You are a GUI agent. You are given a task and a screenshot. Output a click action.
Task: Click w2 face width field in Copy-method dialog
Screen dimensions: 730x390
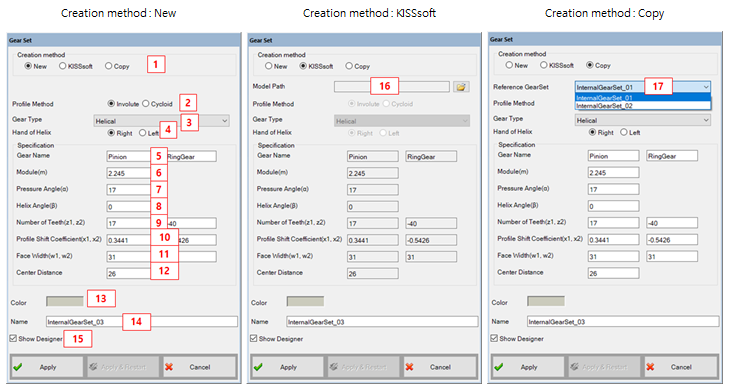(672, 256)
